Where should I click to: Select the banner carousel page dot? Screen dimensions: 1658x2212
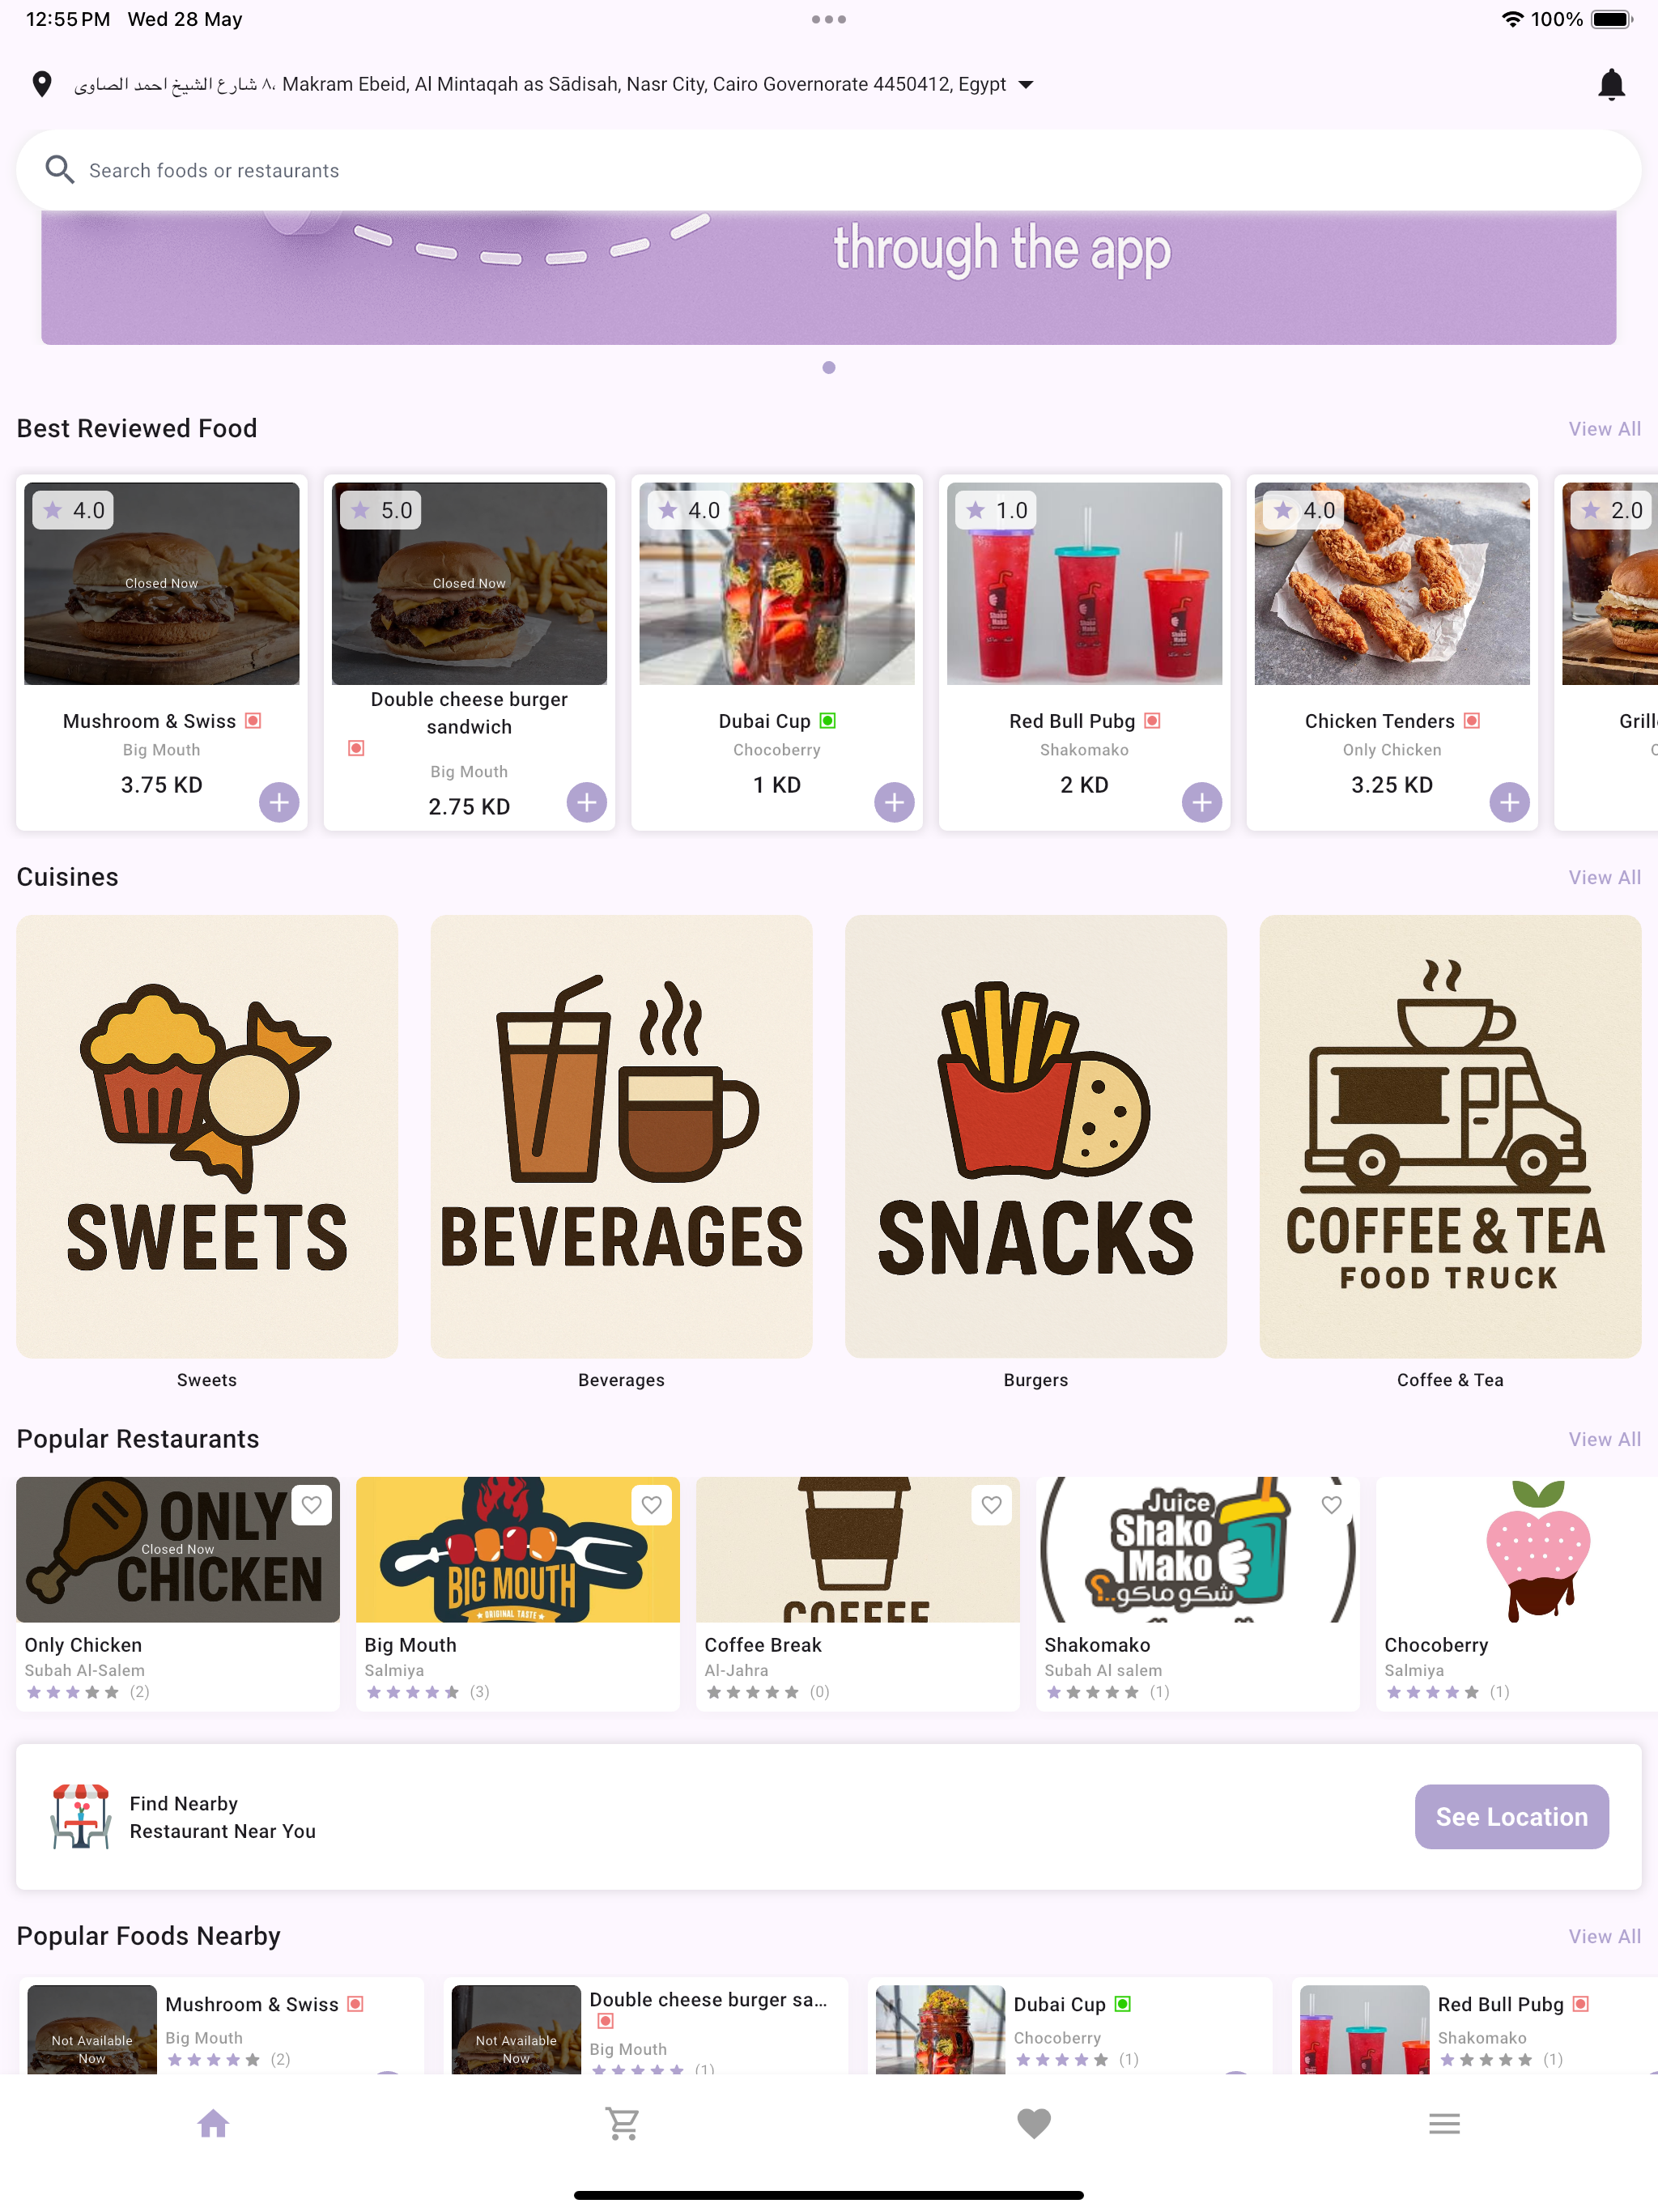click(x=829, y=368)
